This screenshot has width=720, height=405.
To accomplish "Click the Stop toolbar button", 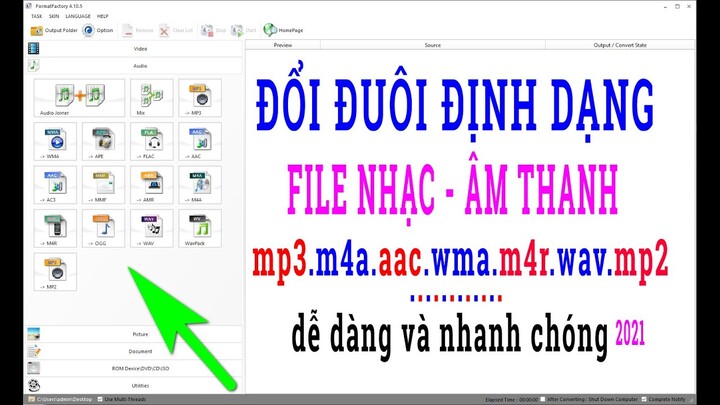I will click(213, 30).
